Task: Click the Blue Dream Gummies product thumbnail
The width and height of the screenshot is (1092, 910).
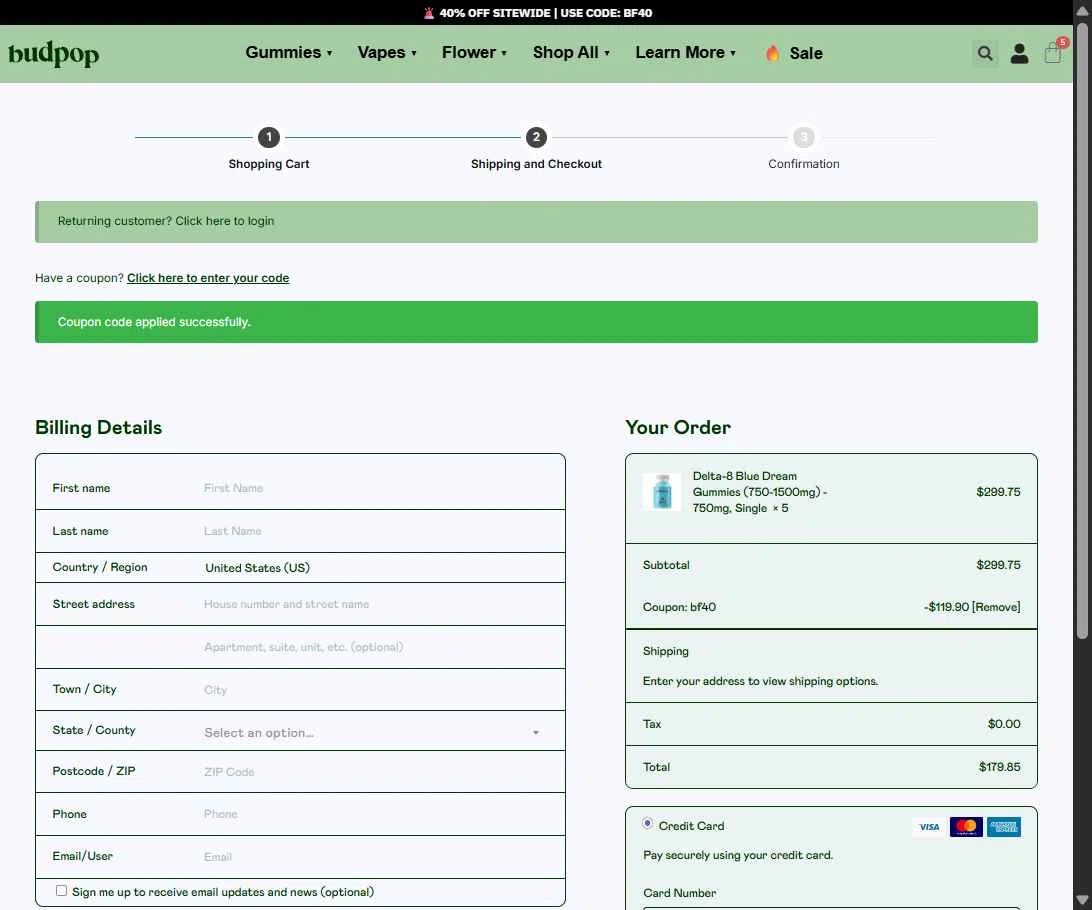Action: pyautogui.click(x=662, y=492)
